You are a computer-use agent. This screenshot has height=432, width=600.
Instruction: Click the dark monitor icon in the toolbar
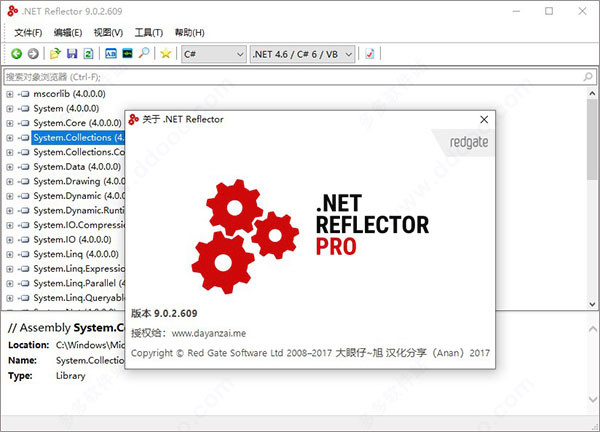127,54
